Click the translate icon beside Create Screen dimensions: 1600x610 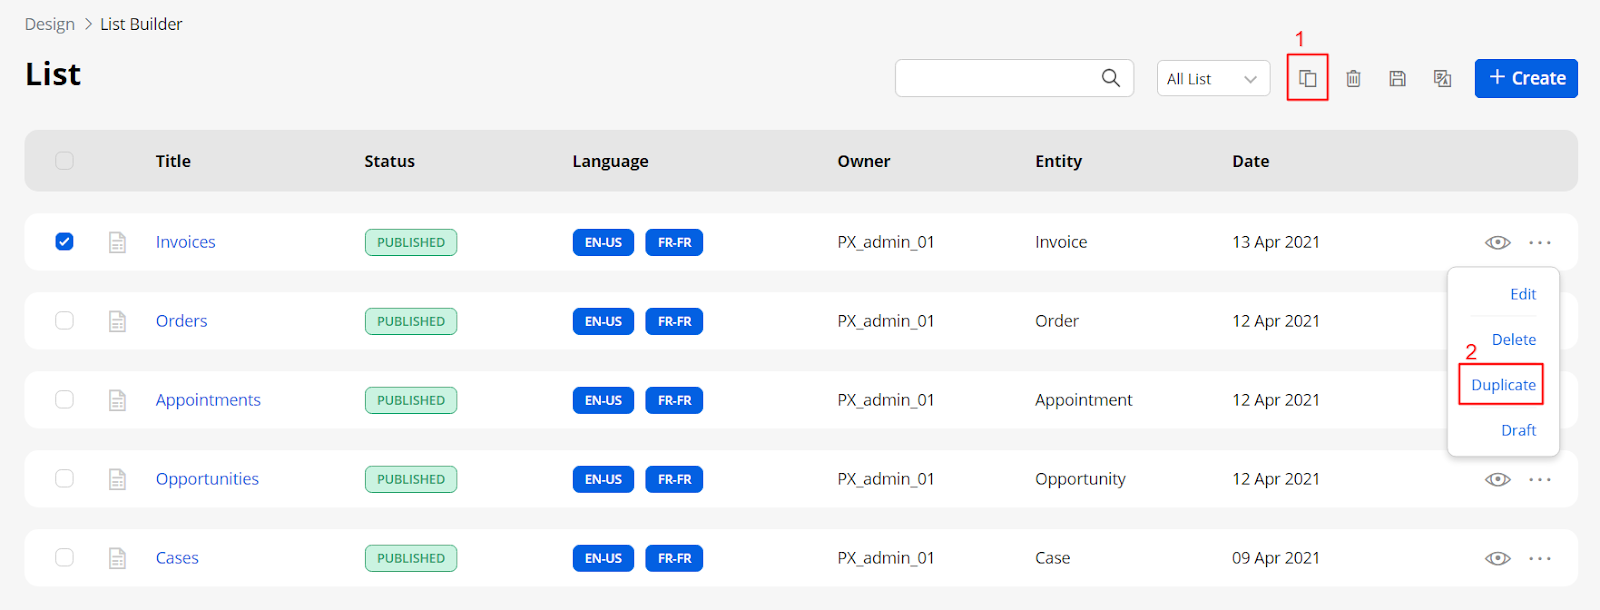click(x=1442, y=78)
